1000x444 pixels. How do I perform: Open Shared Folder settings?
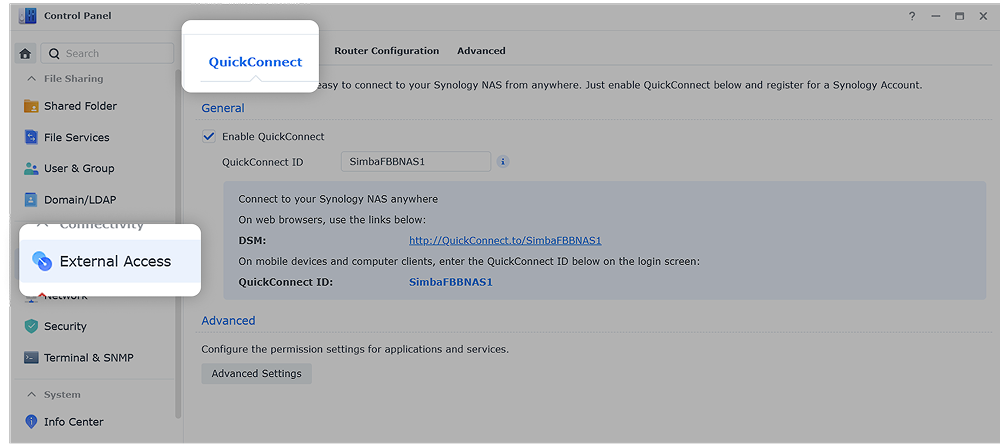[80, 106]
